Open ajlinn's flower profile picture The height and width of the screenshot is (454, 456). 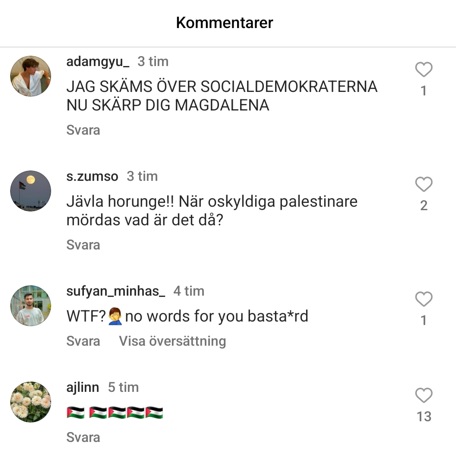[x=31, y=402]
